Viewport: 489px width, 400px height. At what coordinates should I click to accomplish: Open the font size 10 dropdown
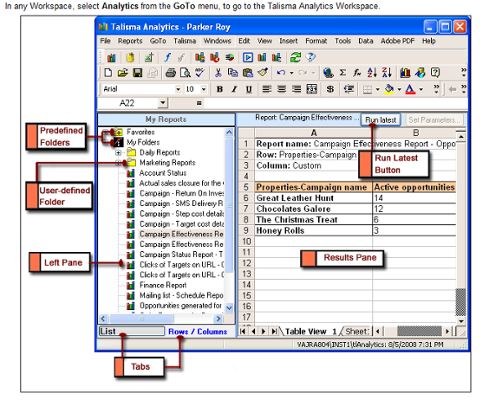click(x=204, y=89)
